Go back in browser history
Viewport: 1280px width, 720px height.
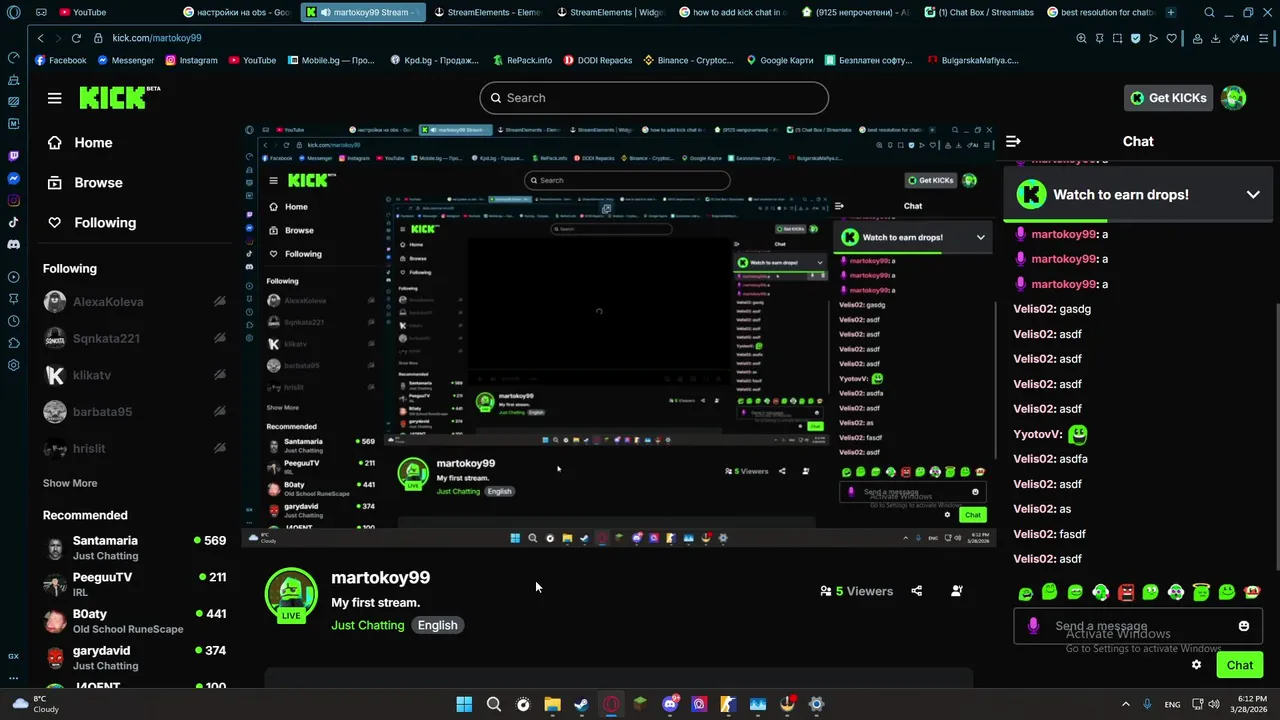pyautogui.click(x=40, y=38)
